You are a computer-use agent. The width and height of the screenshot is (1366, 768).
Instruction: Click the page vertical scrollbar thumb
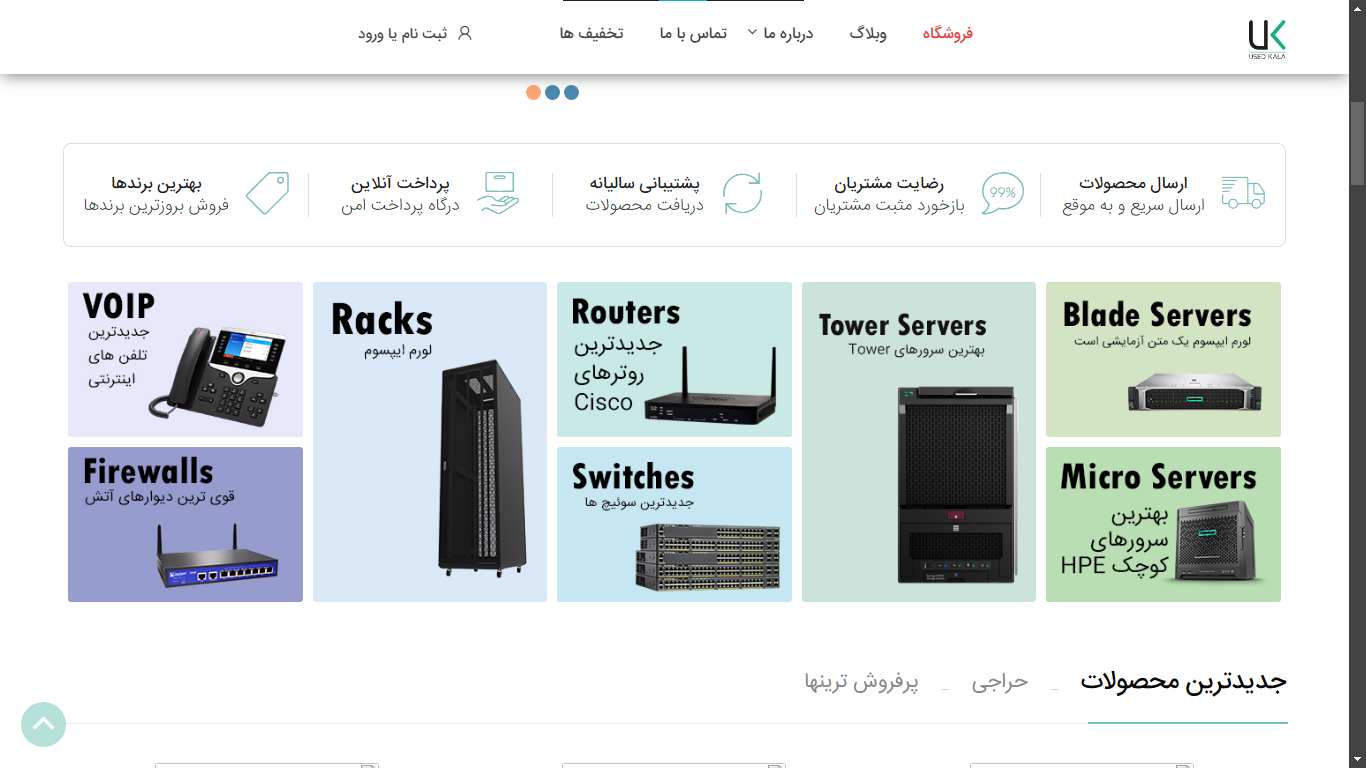coord(1357,143)
